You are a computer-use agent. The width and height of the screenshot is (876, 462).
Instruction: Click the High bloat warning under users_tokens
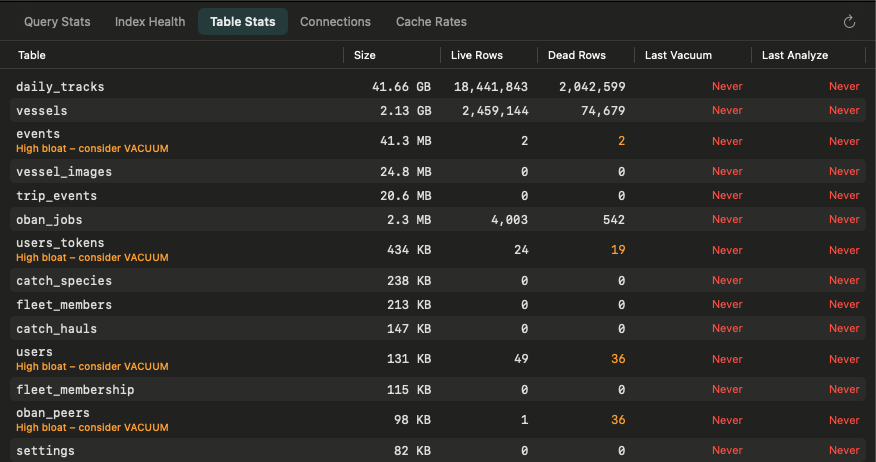coord(92,258)
